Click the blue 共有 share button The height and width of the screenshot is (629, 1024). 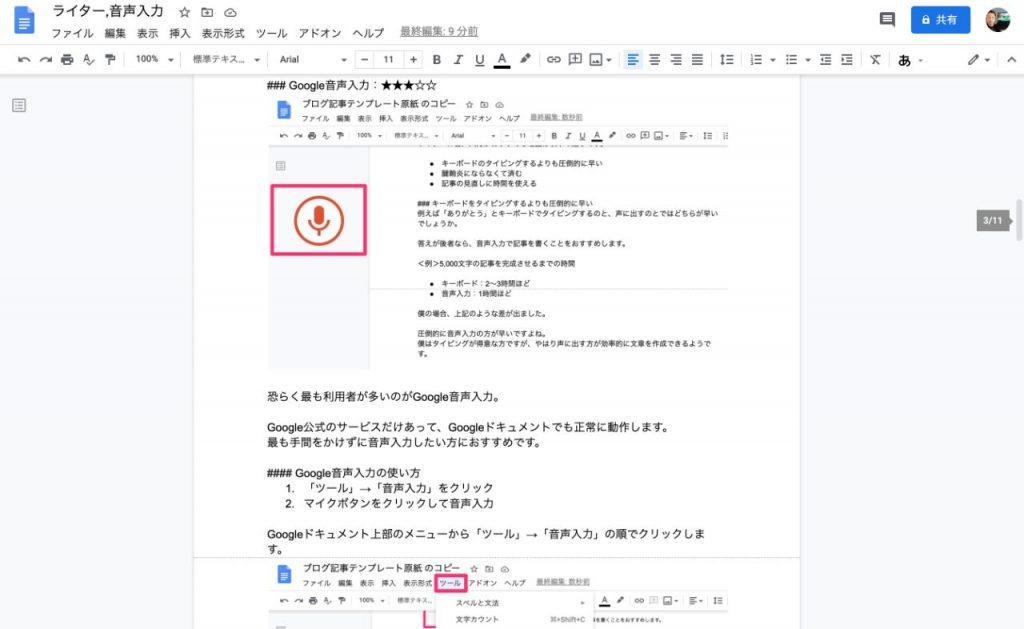940,19
